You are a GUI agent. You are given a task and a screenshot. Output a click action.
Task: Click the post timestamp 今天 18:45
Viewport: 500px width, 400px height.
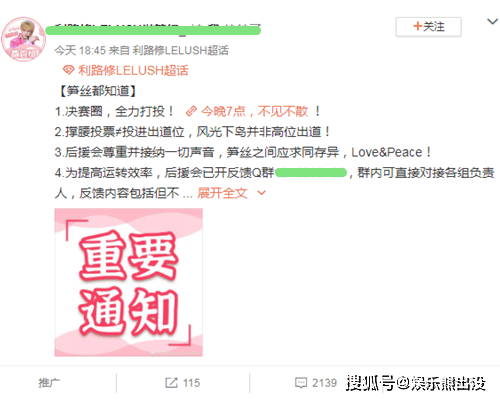[80, 50]
